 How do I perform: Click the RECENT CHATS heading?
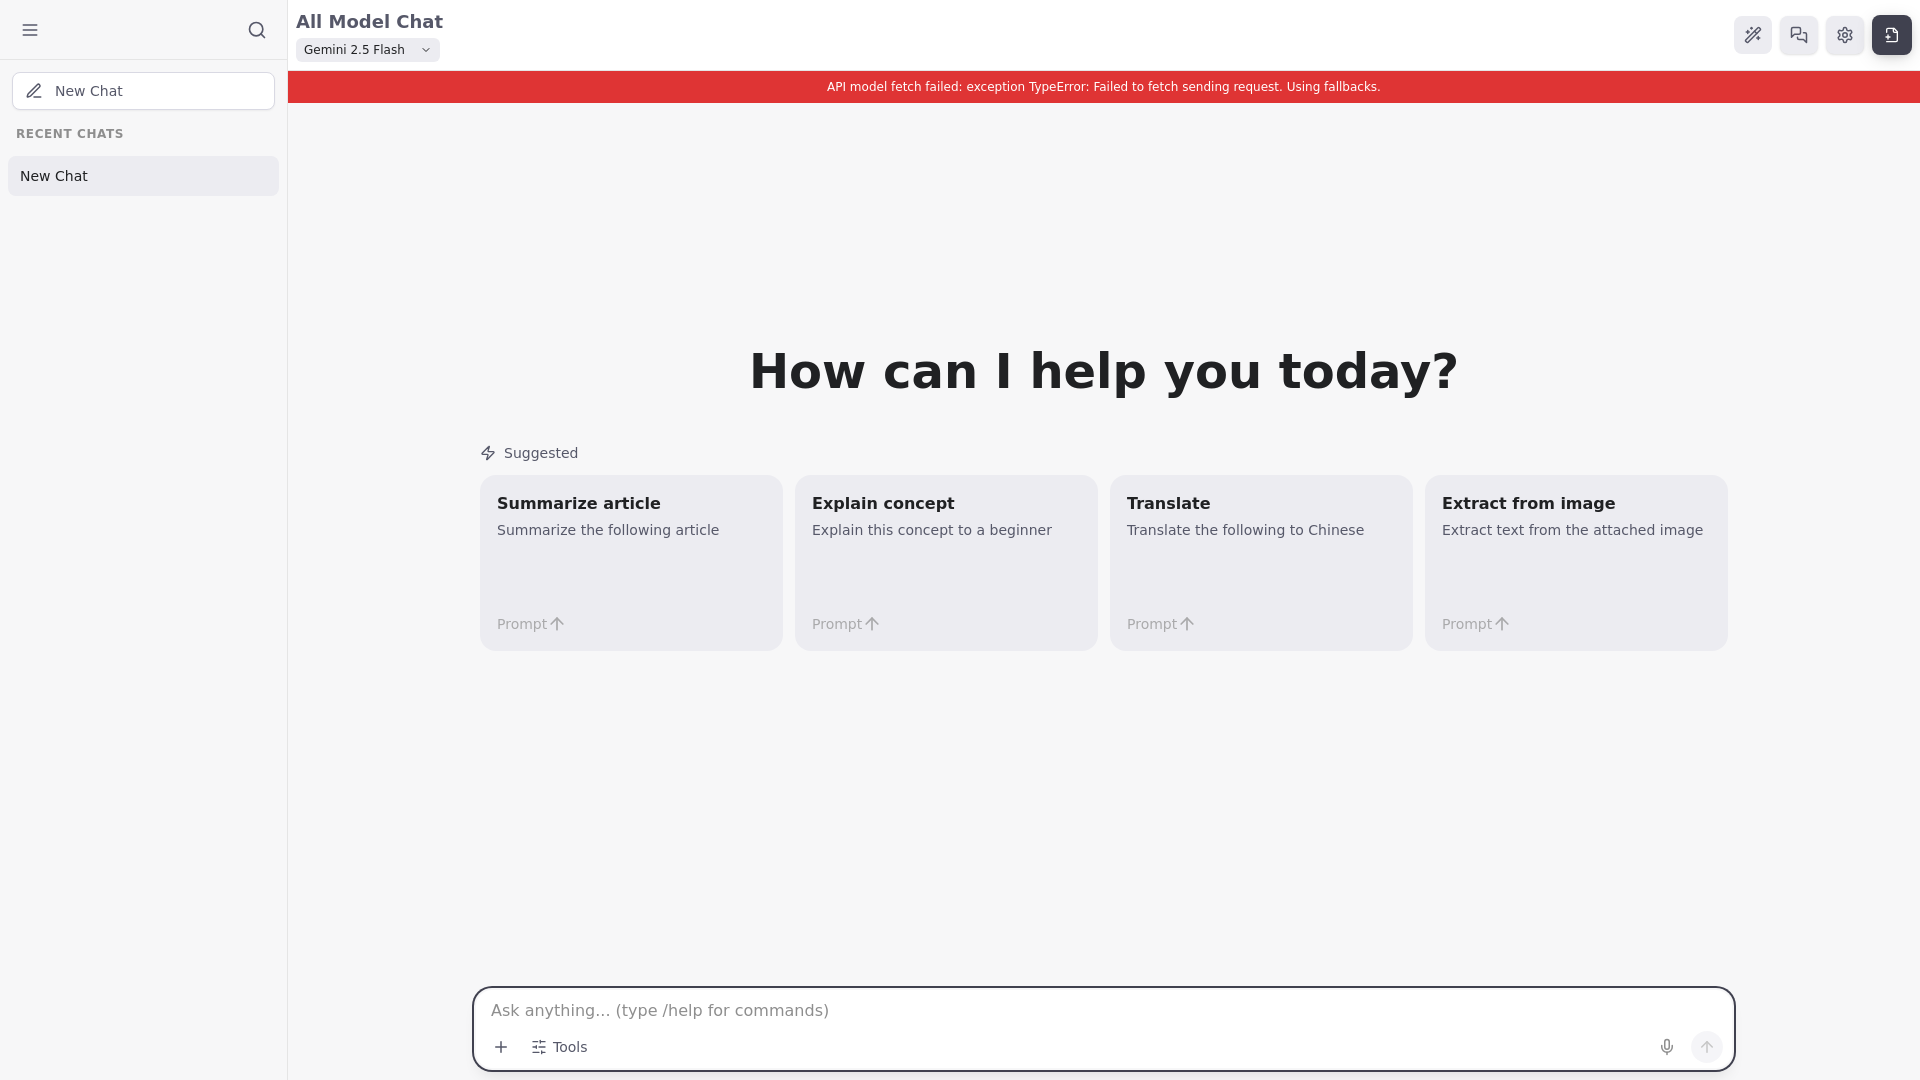click(x=70, y=134)
